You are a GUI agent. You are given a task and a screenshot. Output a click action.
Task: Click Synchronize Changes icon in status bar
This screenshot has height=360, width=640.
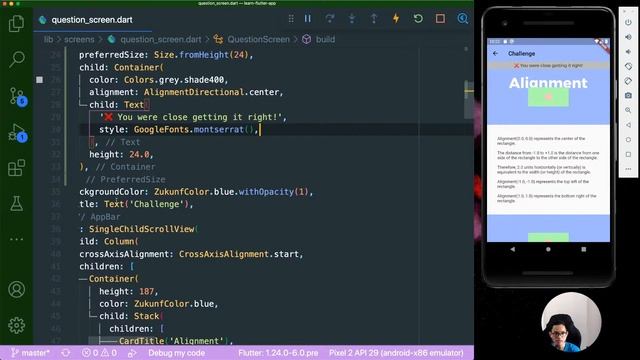[x=66, y=353]
